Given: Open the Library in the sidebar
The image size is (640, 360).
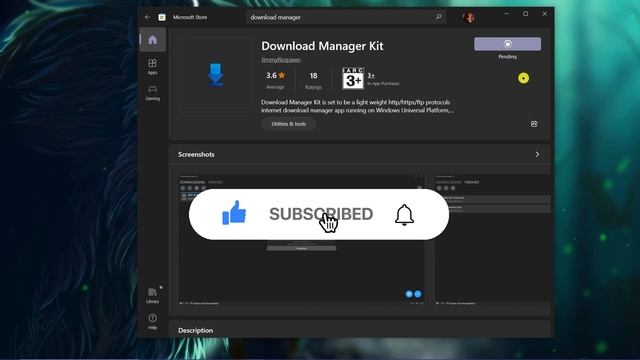Looking at the screenshot, I should [152, 296].
